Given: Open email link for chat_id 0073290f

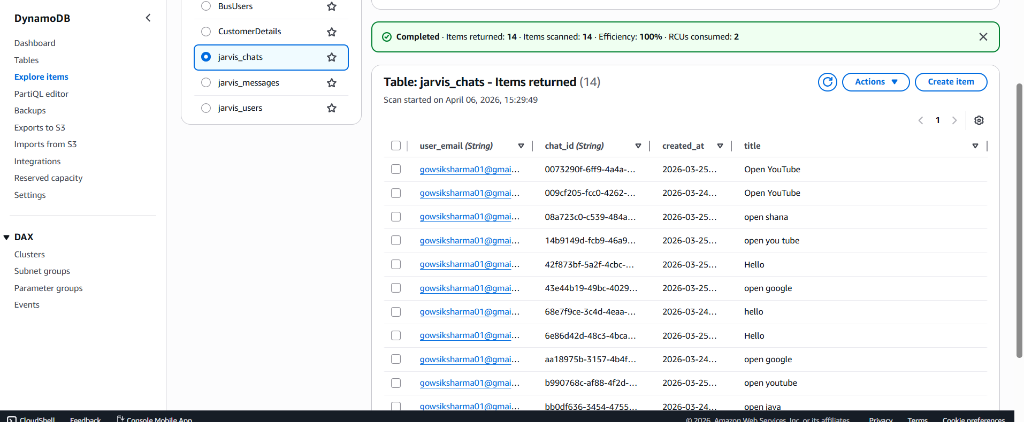Looking at the screenshot, I should (470, 169).
